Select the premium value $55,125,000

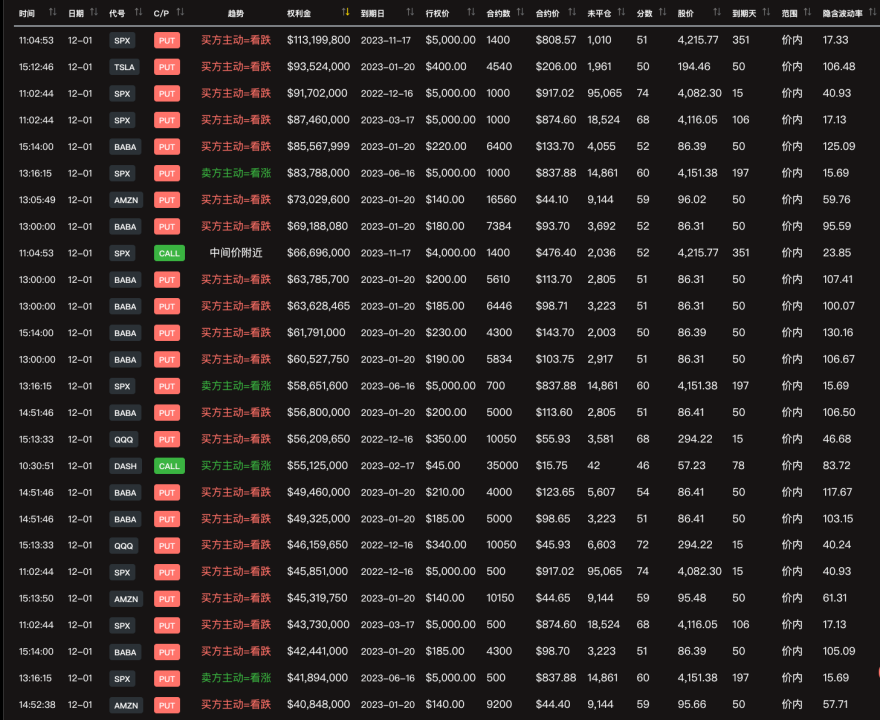click(x=317, y=466)
